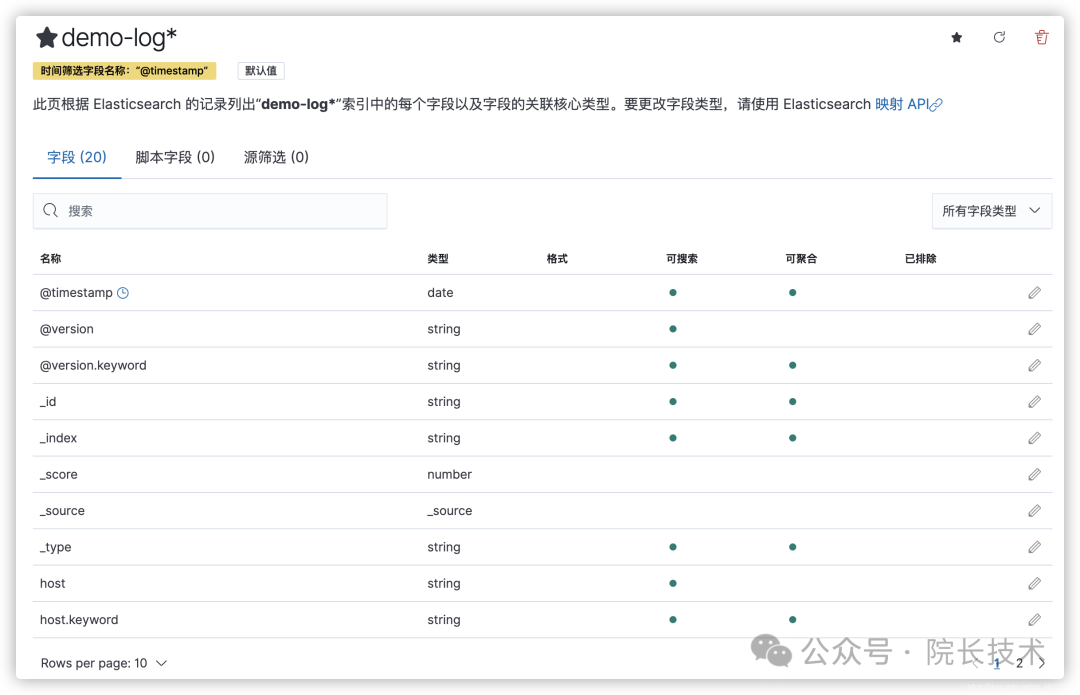Select the host field name
Image resolution: width=1080 pixels, height=695 pixels.
52,583
